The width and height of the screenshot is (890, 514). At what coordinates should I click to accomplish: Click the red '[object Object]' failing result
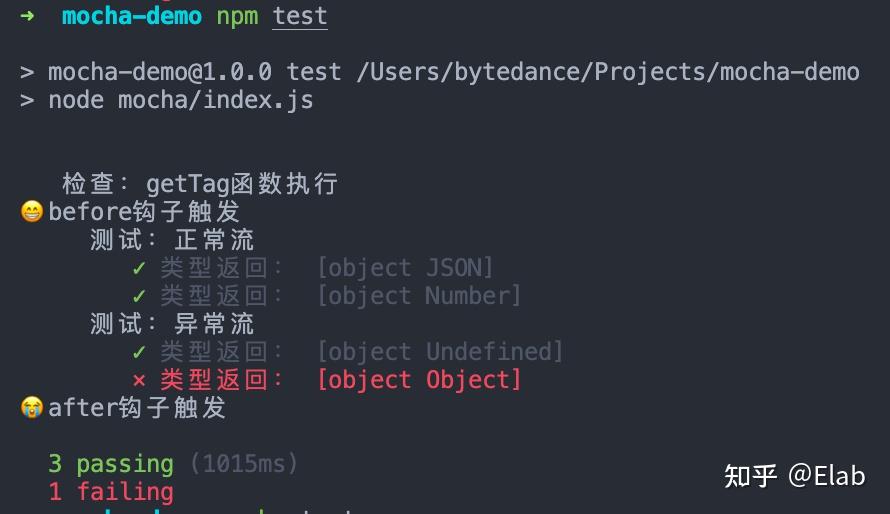[419, 380]
